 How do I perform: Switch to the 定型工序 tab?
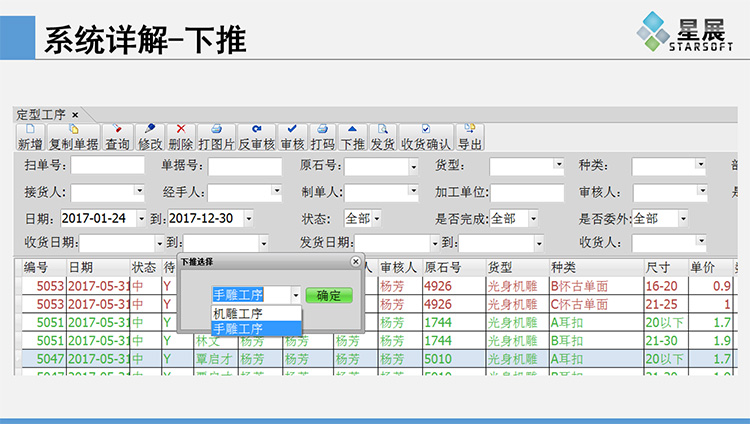pyautogui.click(x=41, y=114)
